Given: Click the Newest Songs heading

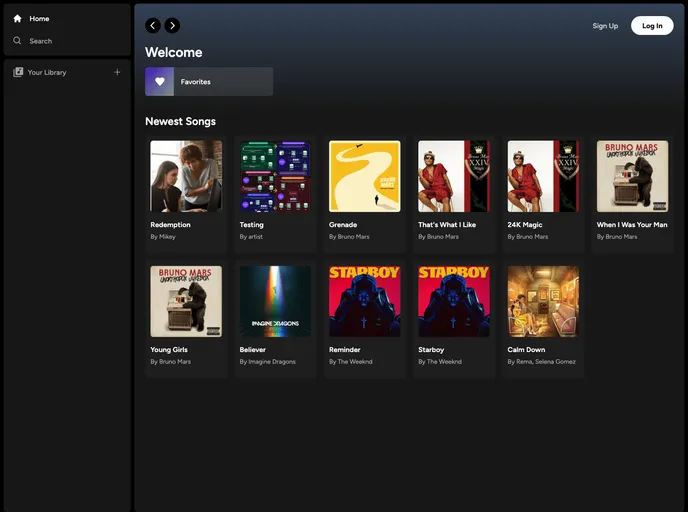Looking at the screenshot, I should [180, 122].
